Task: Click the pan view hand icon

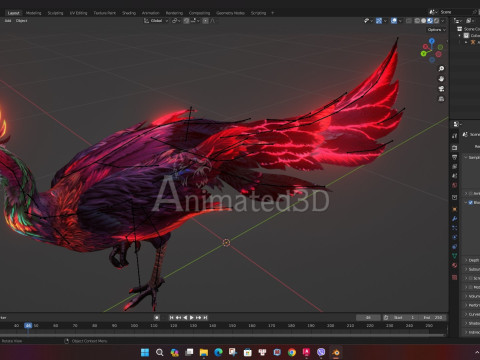Action: 441,79
